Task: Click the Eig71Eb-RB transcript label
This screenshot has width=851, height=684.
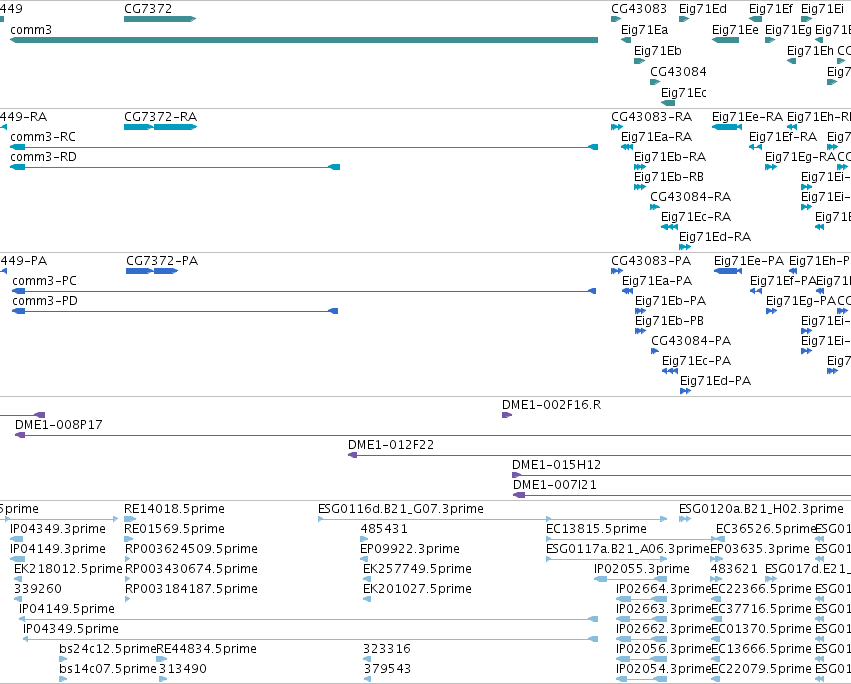Action: pyautogui.click(x=669, y=177)
